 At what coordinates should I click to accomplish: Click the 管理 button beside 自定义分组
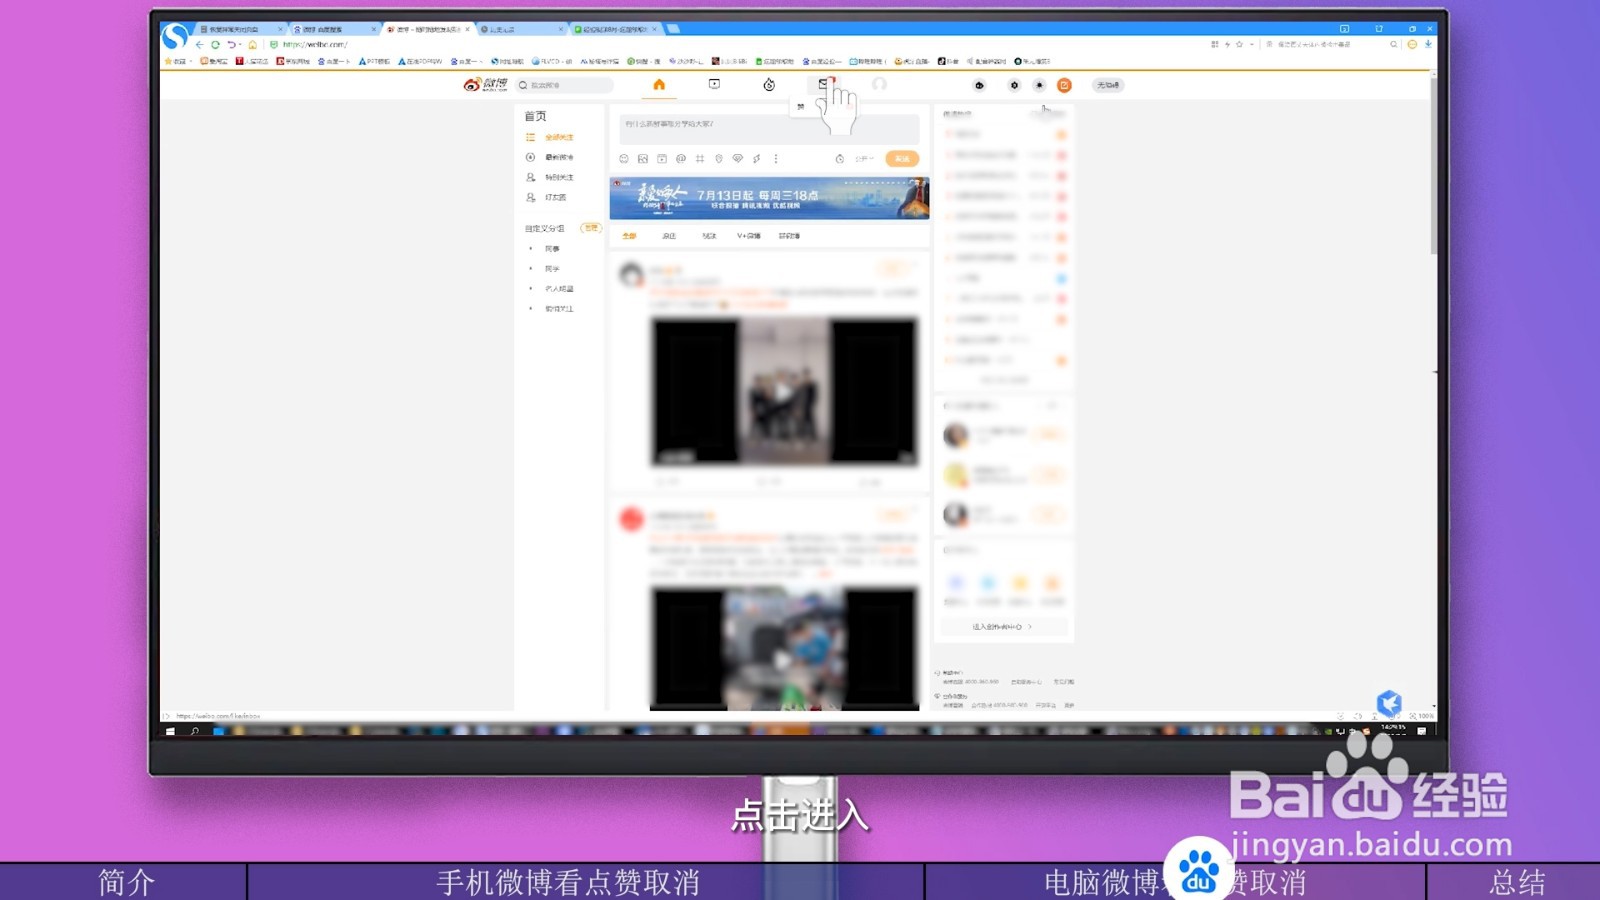click(x=591, y=228)
